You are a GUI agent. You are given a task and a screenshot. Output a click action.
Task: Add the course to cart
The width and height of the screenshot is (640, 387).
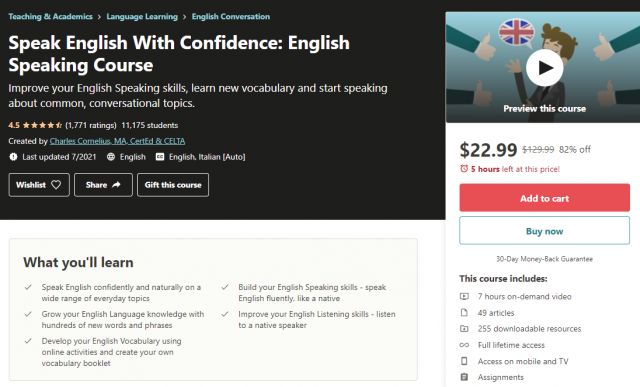click(x=544, y=198)
